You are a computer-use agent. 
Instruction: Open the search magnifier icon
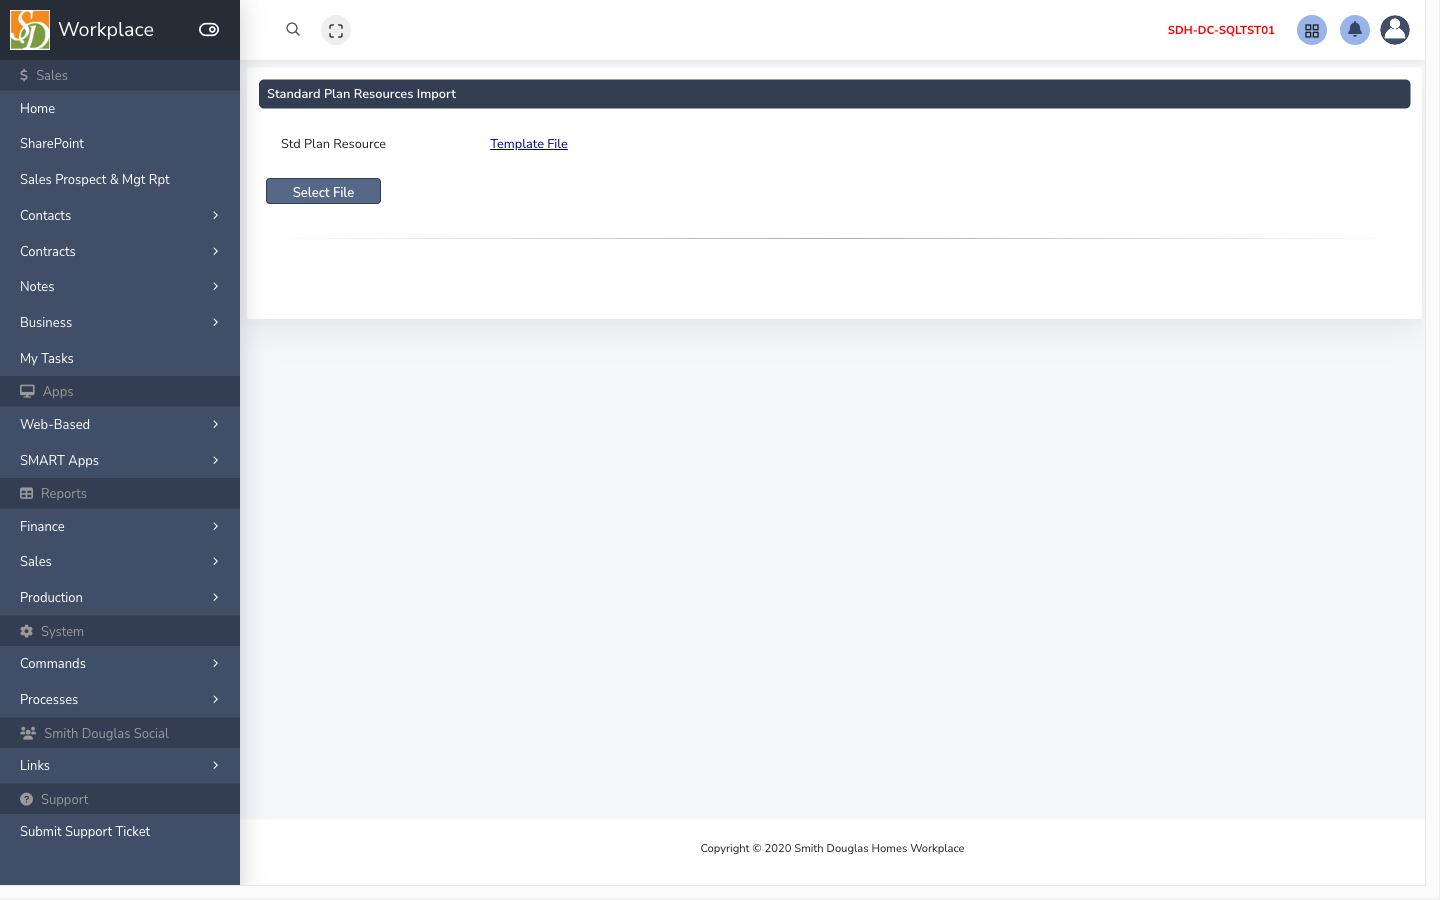point(293,30)
